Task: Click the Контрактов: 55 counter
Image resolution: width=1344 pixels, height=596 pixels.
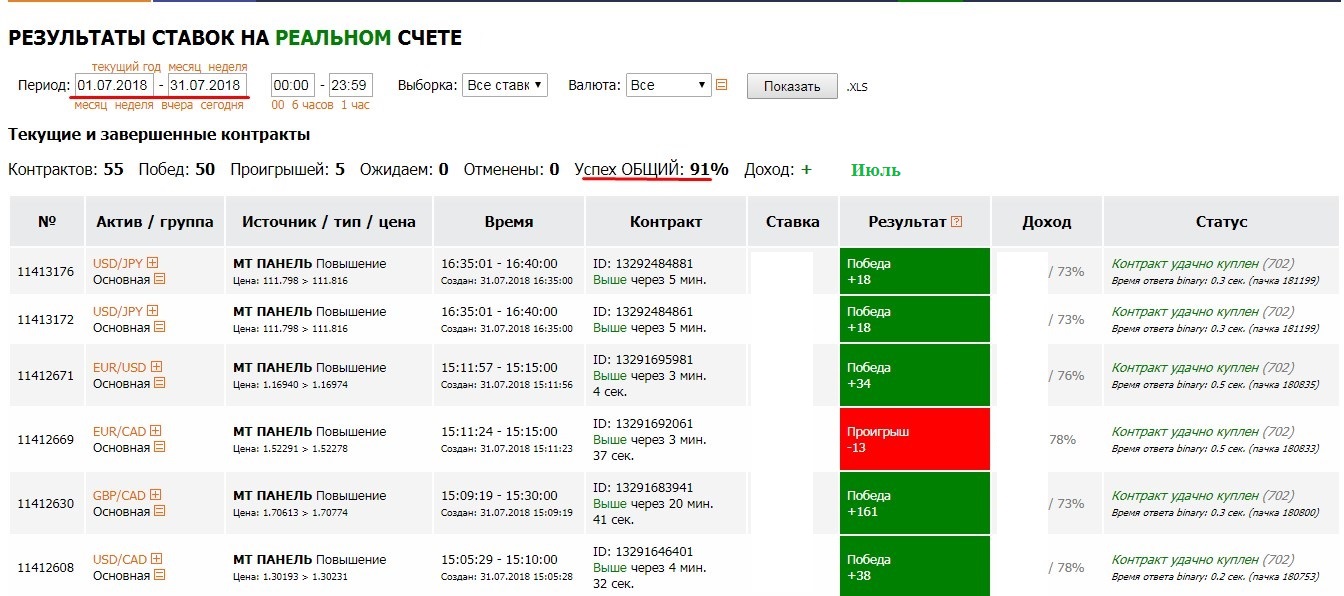Action: pos(66,169)
